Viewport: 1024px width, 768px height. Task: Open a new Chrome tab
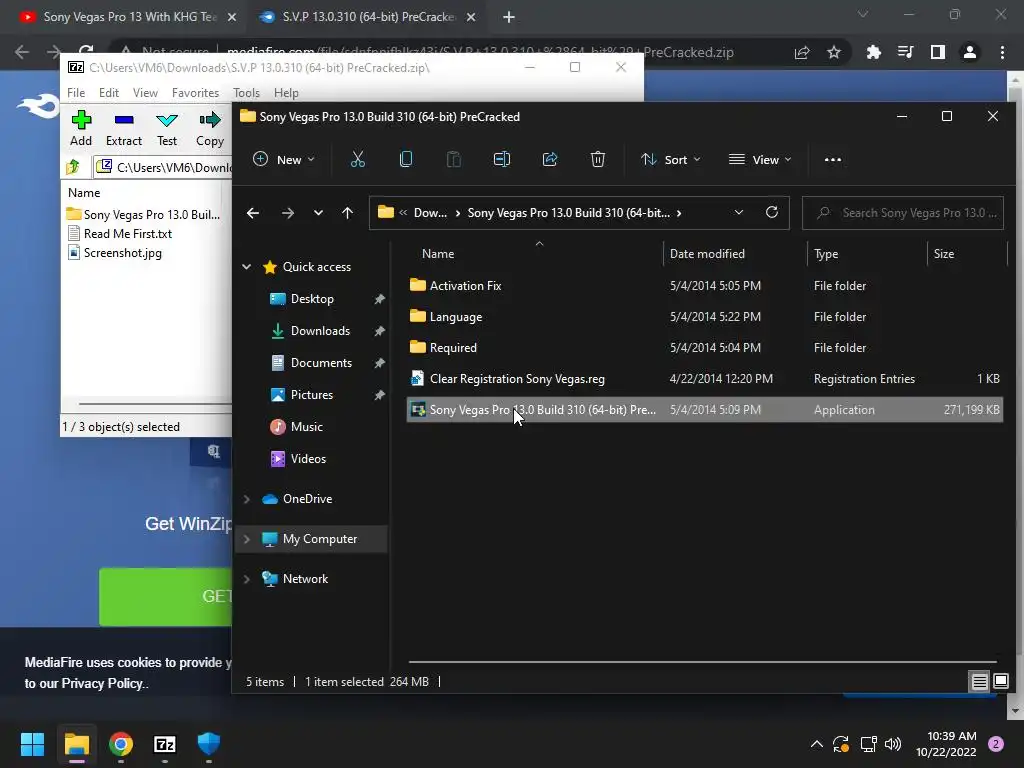coord(509,17)
